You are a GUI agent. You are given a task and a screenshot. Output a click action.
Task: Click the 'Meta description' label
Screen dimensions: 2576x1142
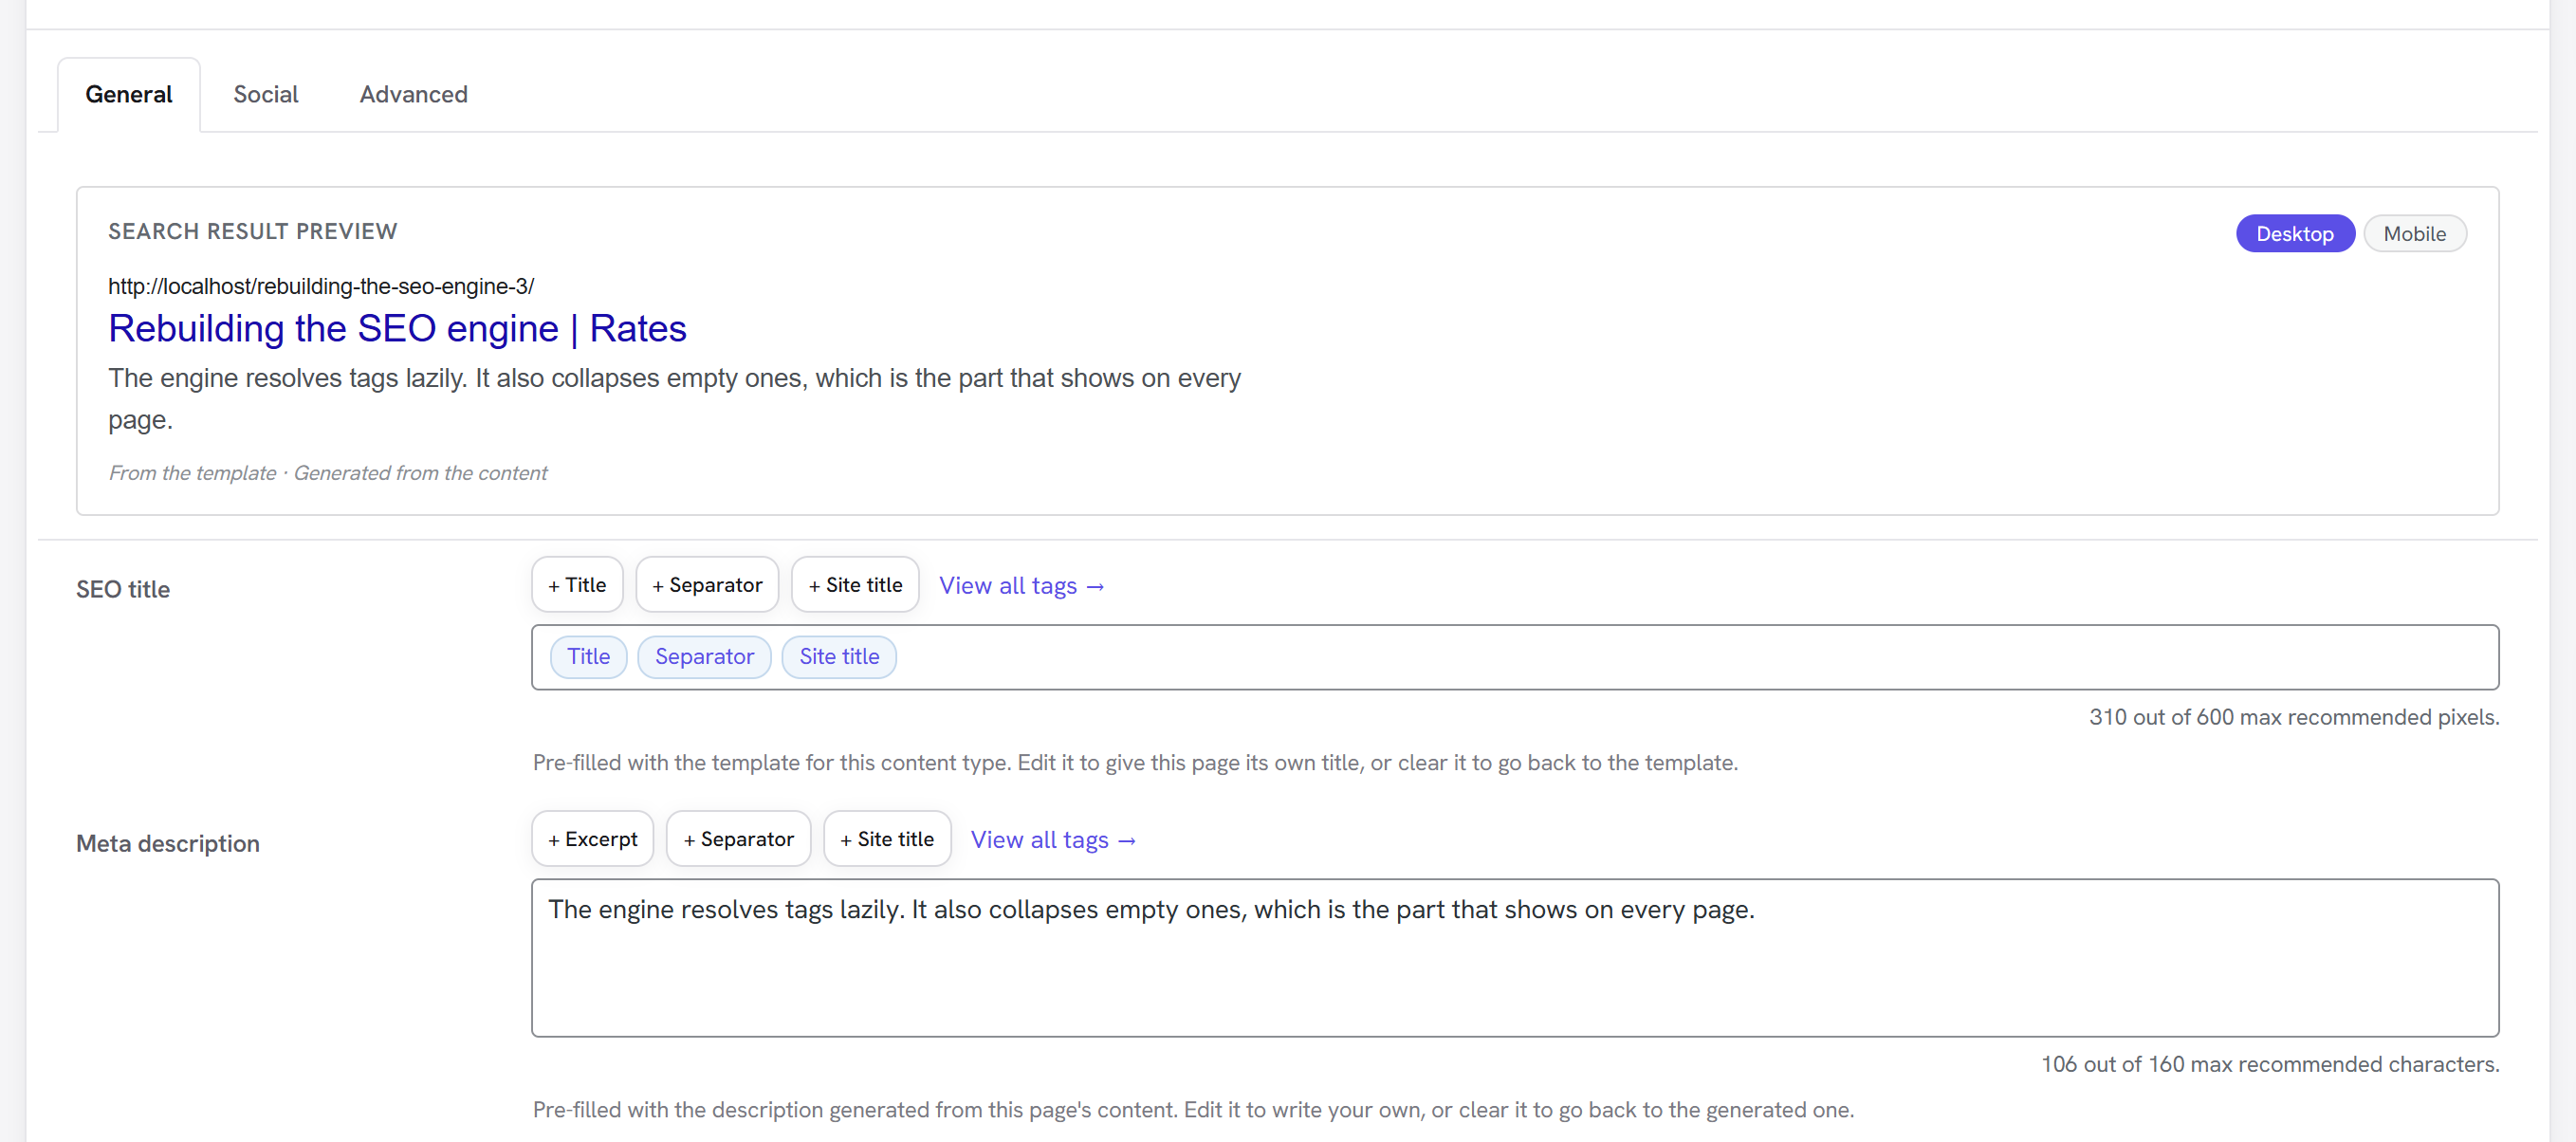point(168,843)
